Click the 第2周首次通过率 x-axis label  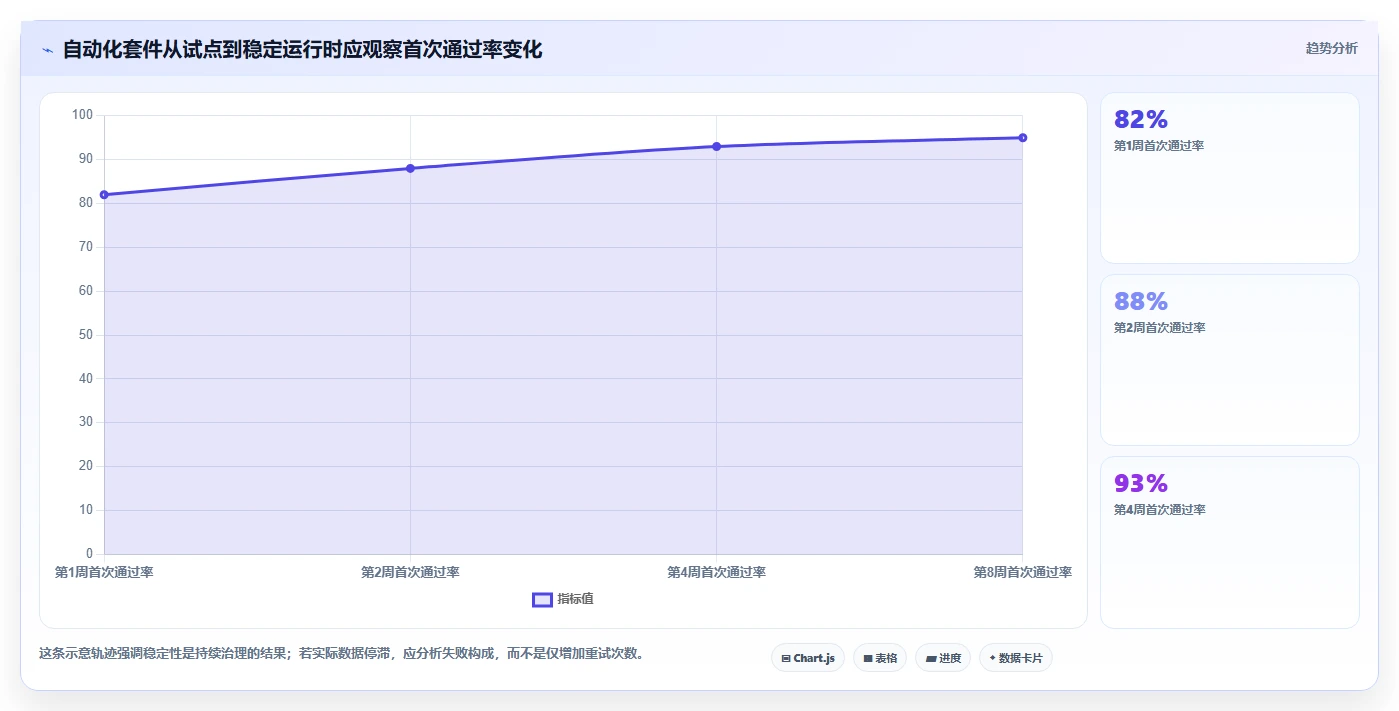click(x=410, y=572)
